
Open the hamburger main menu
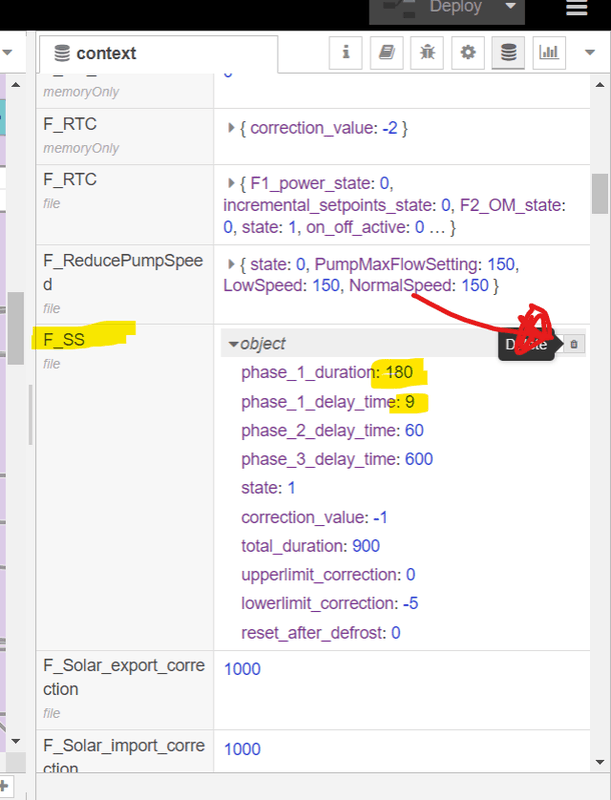tap(577, 7)
